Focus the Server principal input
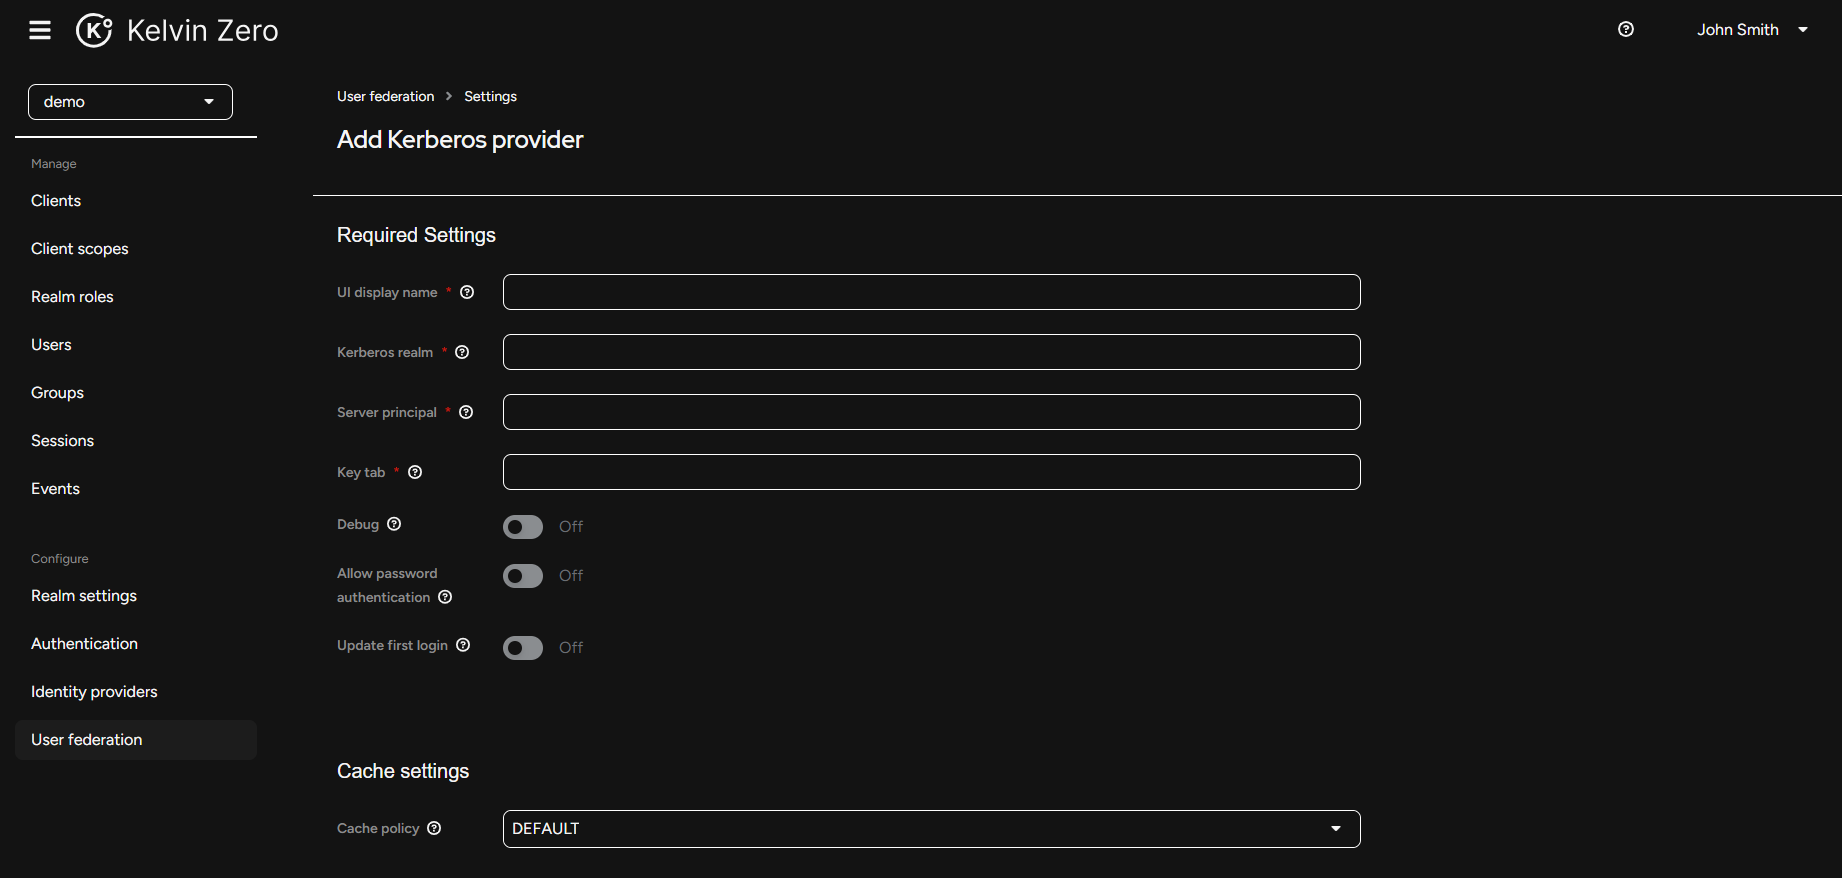 click(931, 412)
